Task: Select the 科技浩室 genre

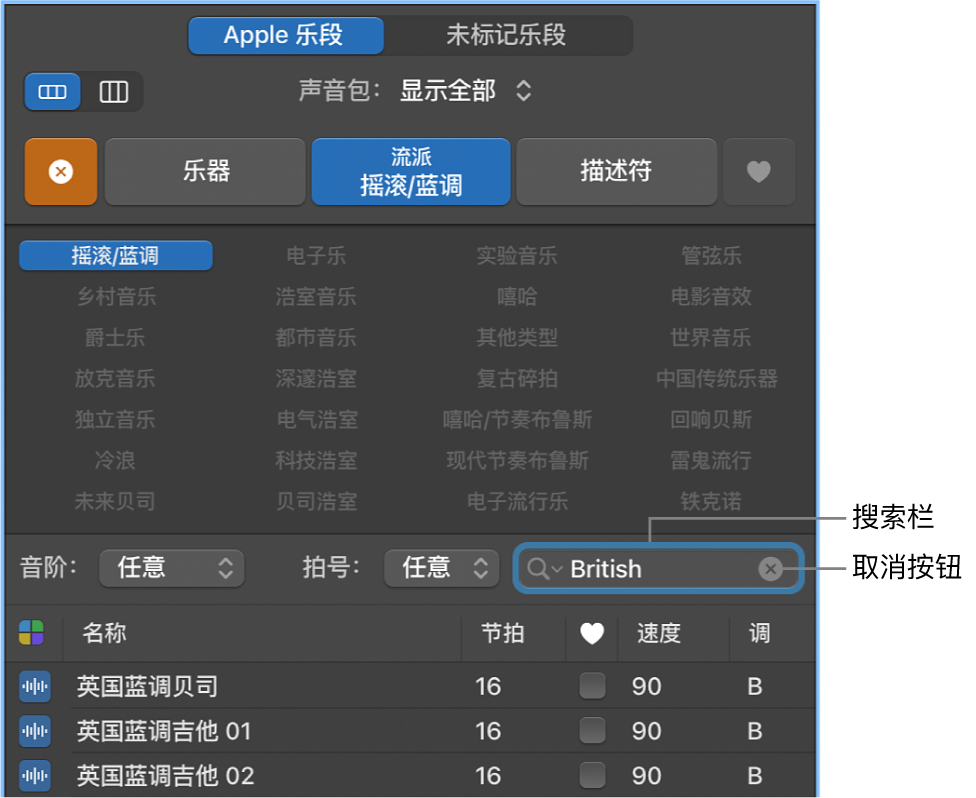Action: pyautogui.click(x=316, y=461)
